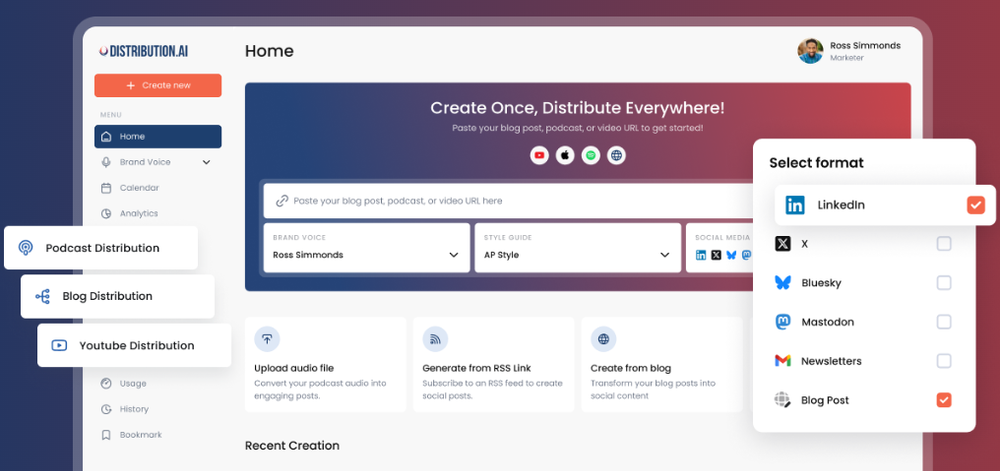This screenshot has height=471, width=1000.
Task: Open the Create from blog card
Action: 662,365
